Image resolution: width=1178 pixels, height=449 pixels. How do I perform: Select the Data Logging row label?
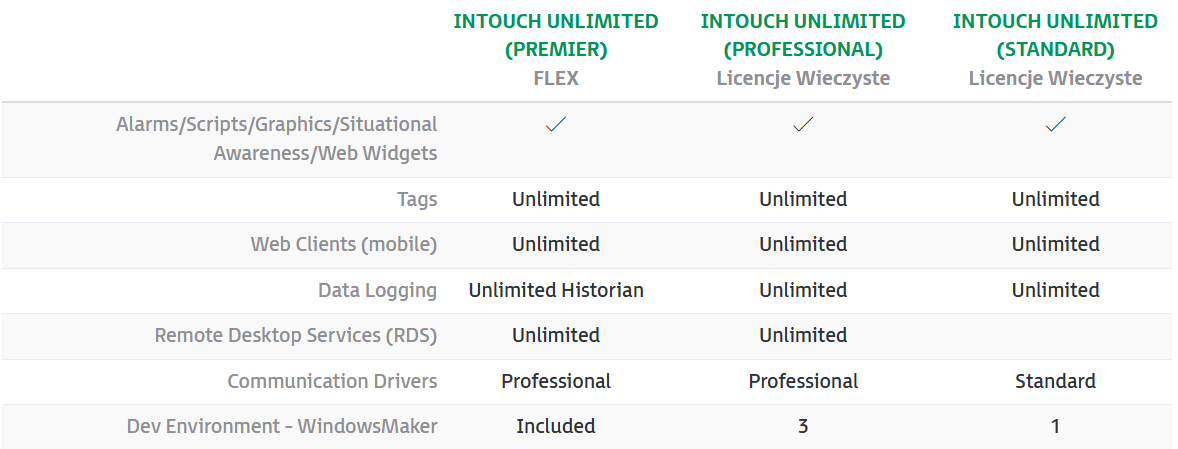click(x=378, y=290)
